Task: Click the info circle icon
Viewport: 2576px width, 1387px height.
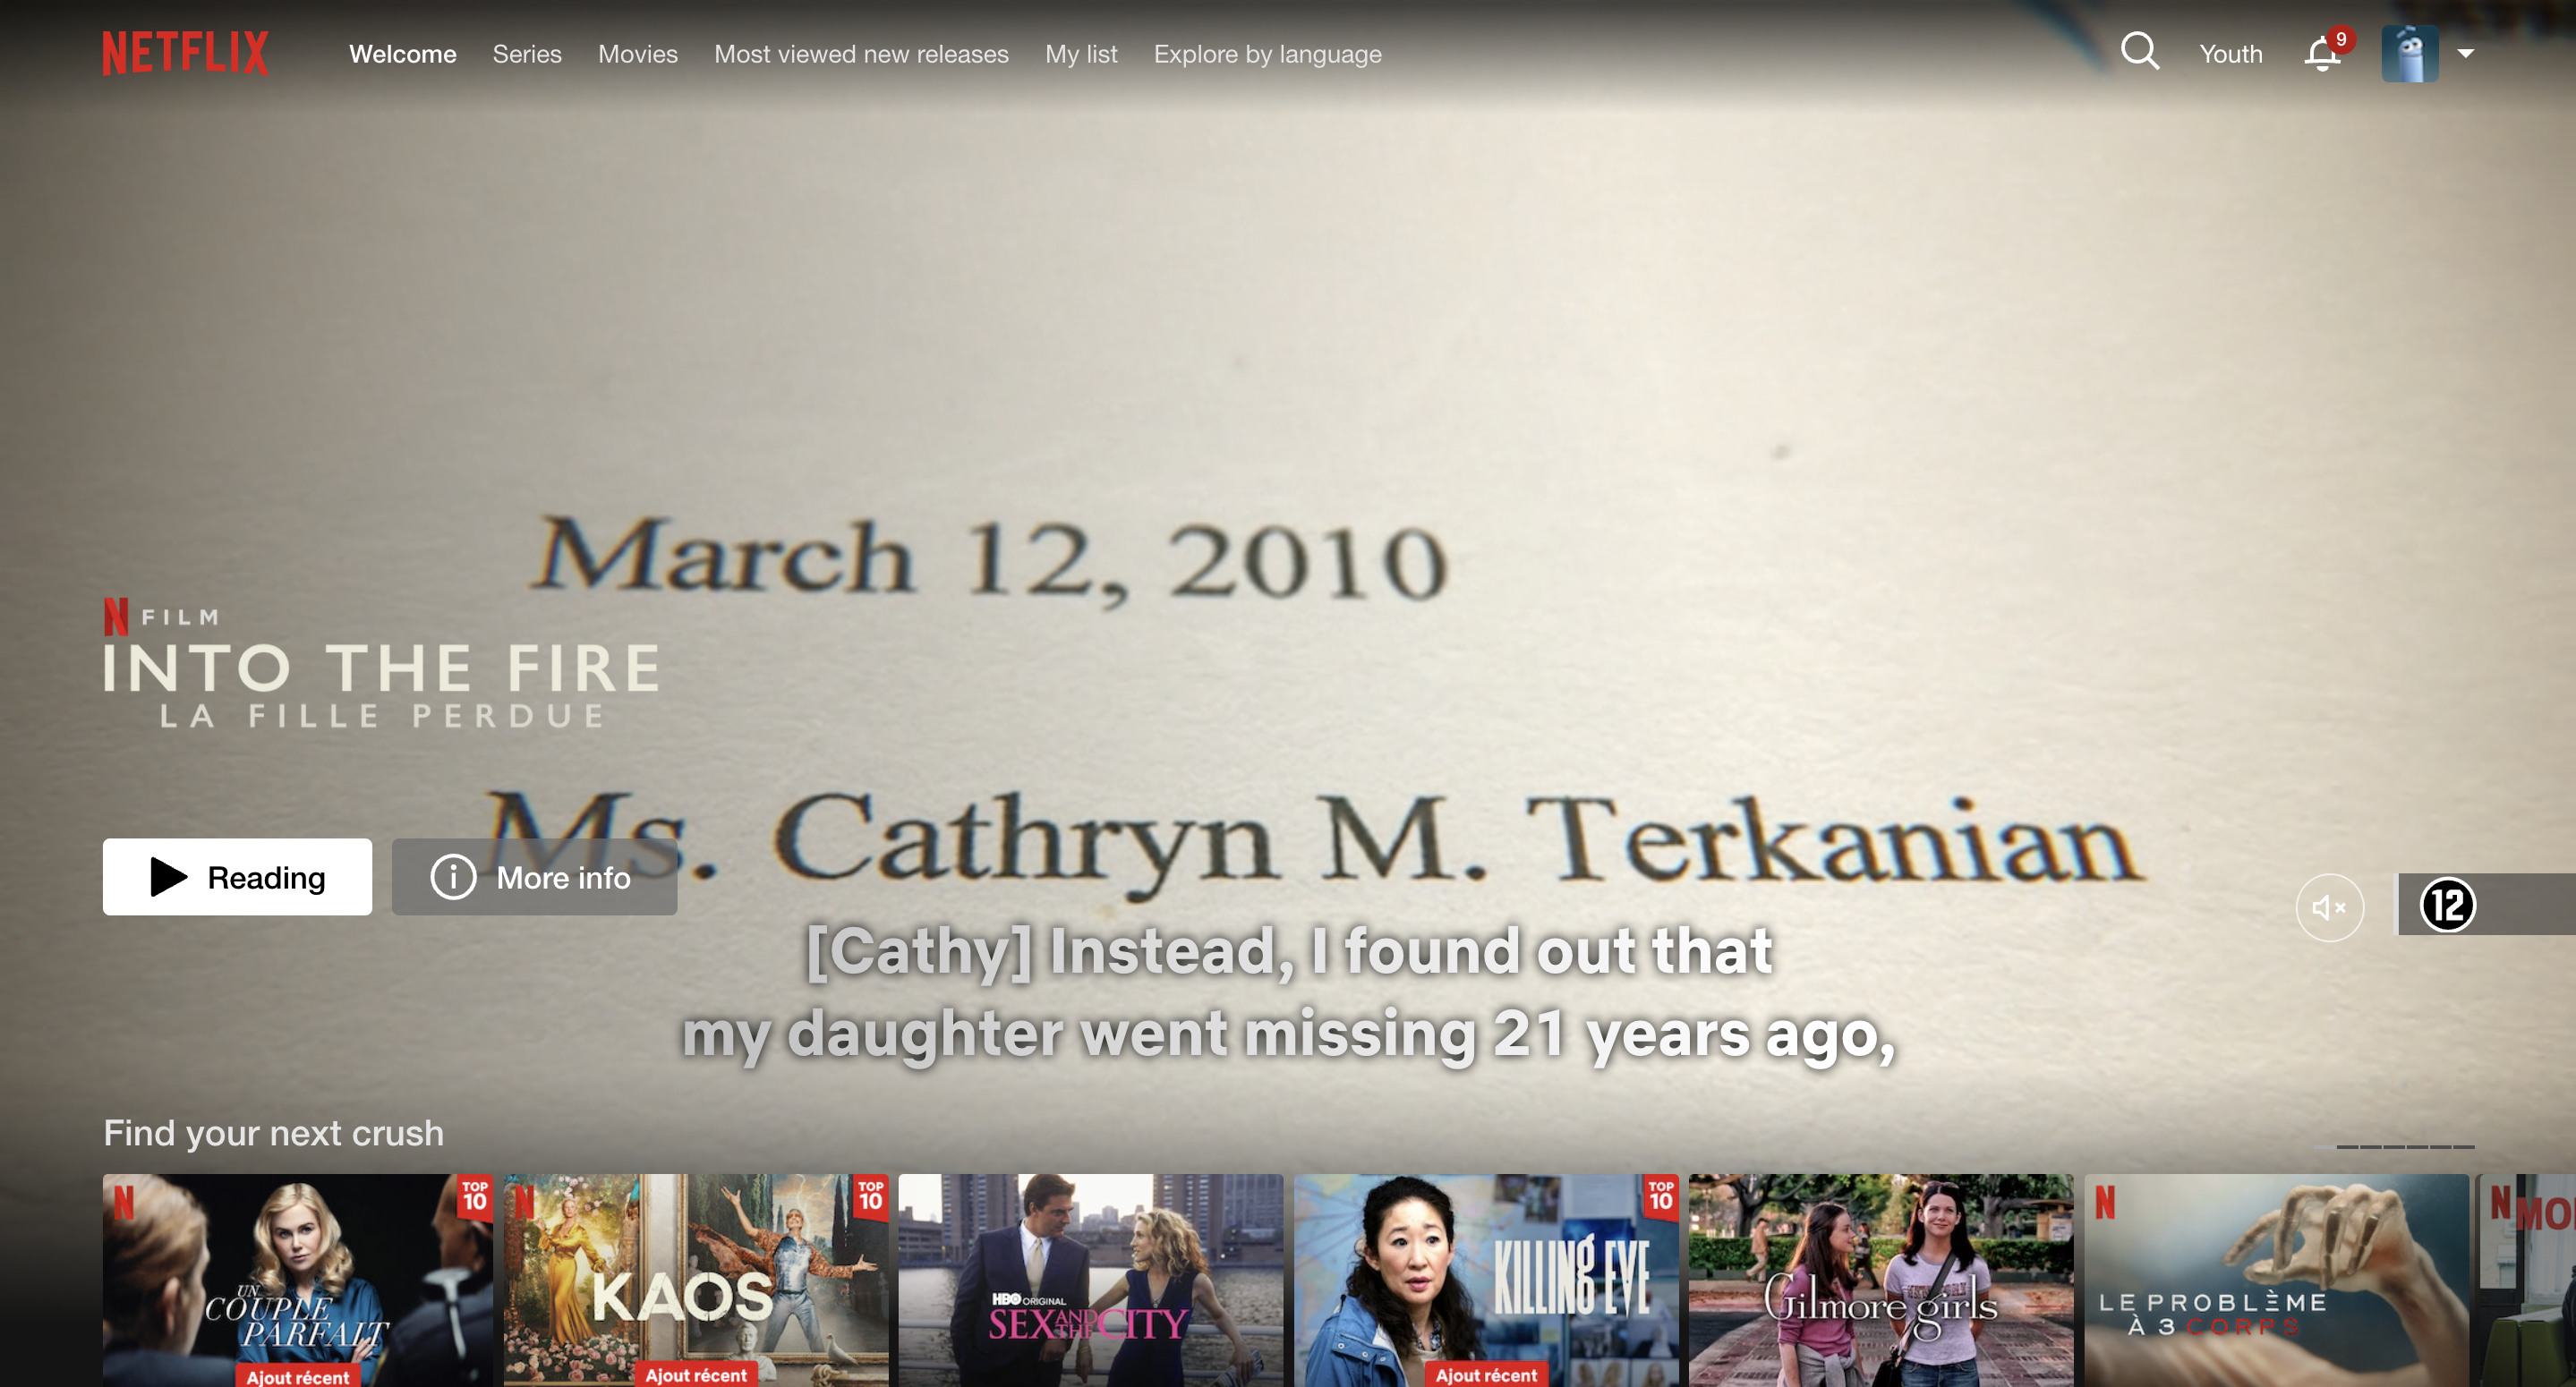Action: click(x=453, y=877)
